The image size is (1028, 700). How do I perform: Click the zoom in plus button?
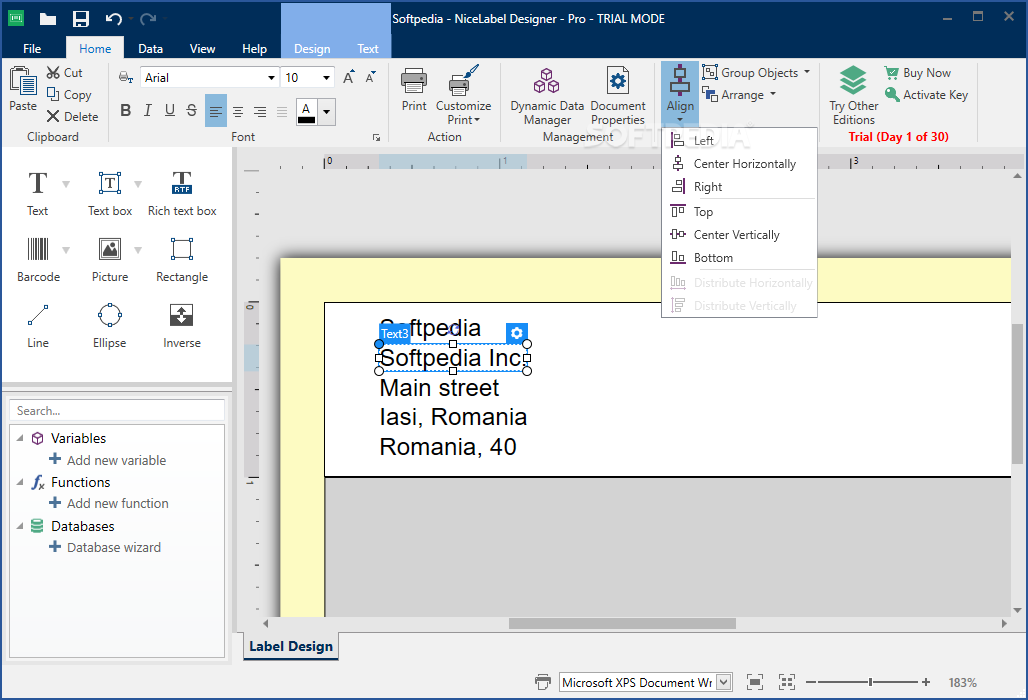click(x=926, y=682)
